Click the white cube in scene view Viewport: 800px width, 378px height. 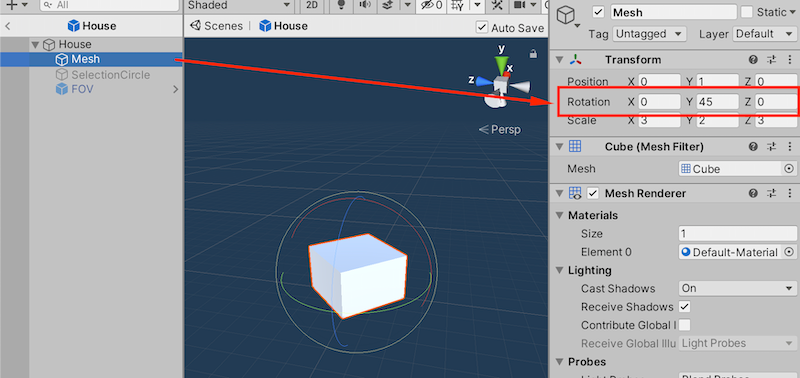tap(357, 276)
